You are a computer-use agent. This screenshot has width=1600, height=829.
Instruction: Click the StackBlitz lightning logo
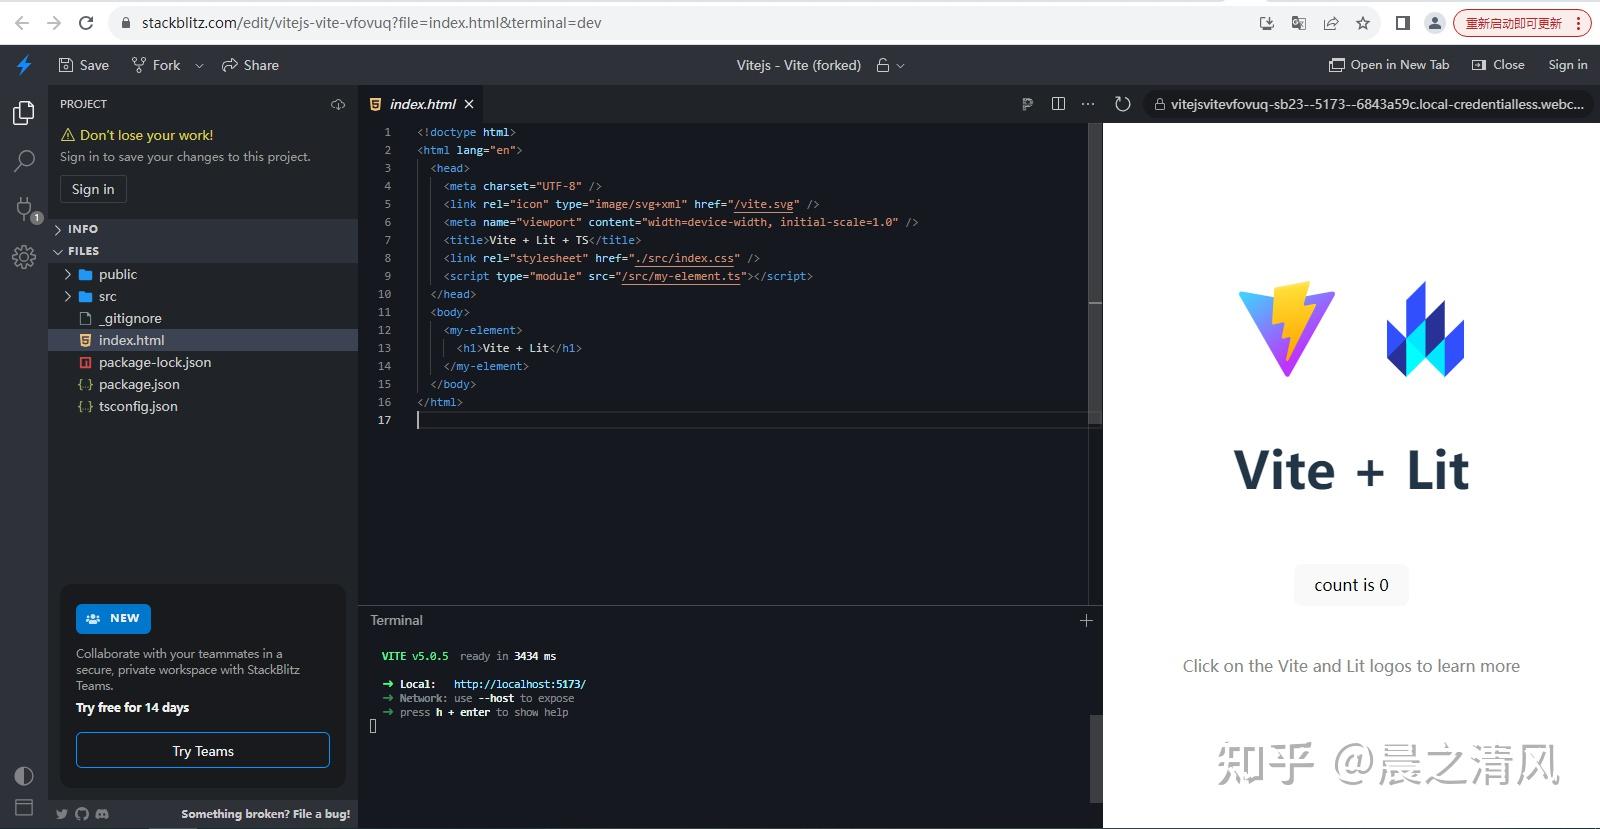24,65
